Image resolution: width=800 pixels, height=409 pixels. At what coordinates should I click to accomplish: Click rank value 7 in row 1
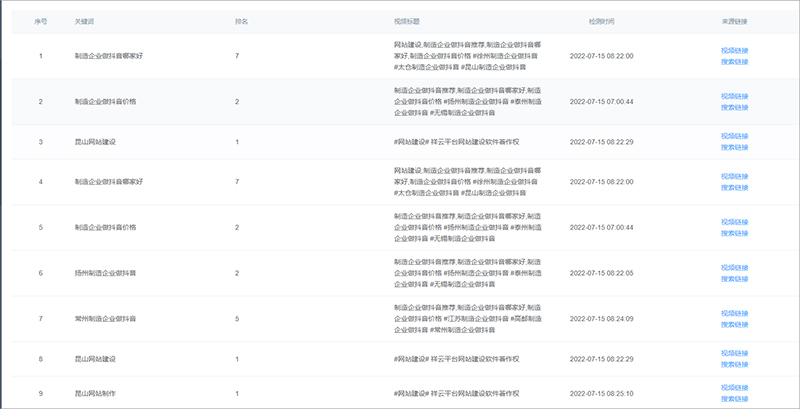tap(237, 56)
